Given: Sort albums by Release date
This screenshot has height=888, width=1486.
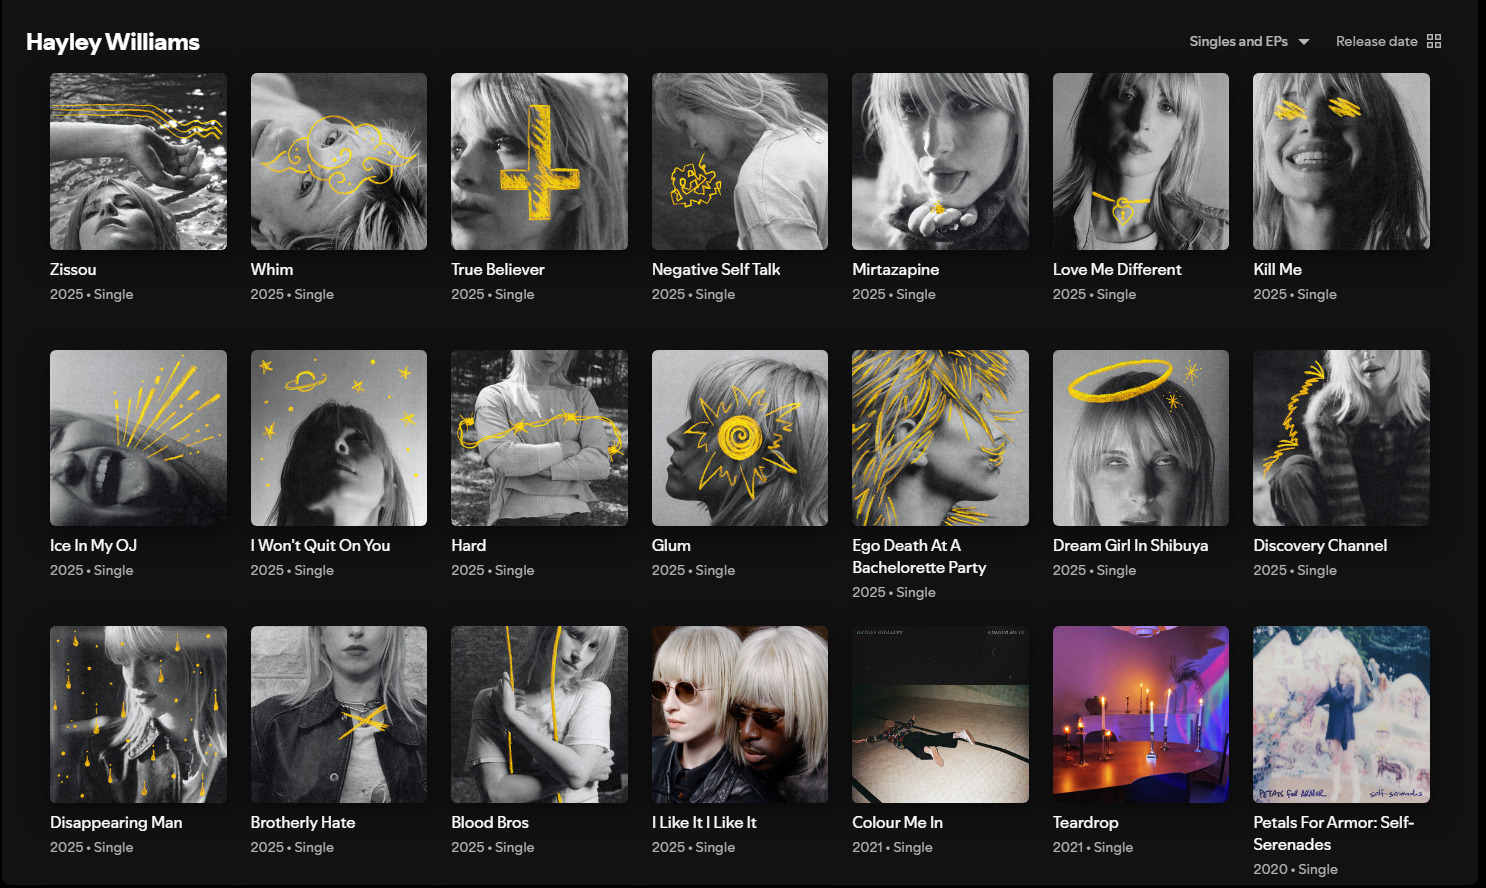Looking at the screenshot, I should [1376, 41].
